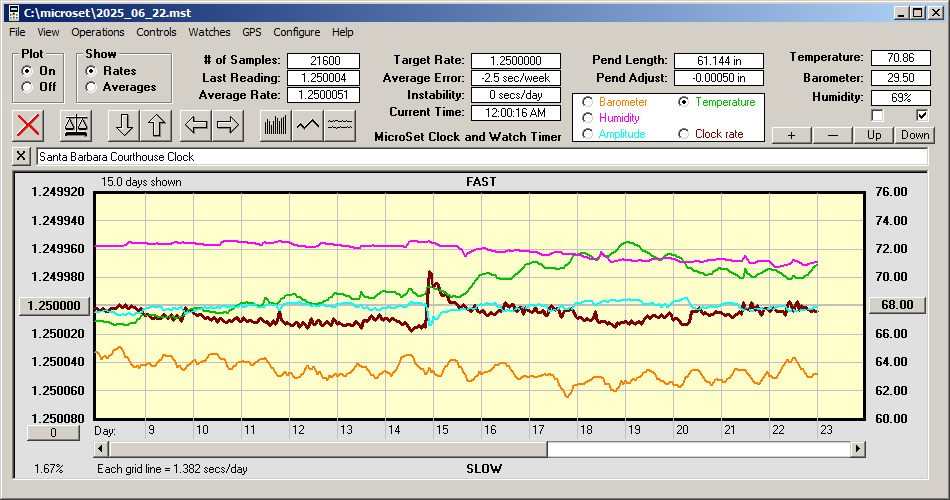Click the Down button
Screen dimensions: 950x500
(915, 135)
